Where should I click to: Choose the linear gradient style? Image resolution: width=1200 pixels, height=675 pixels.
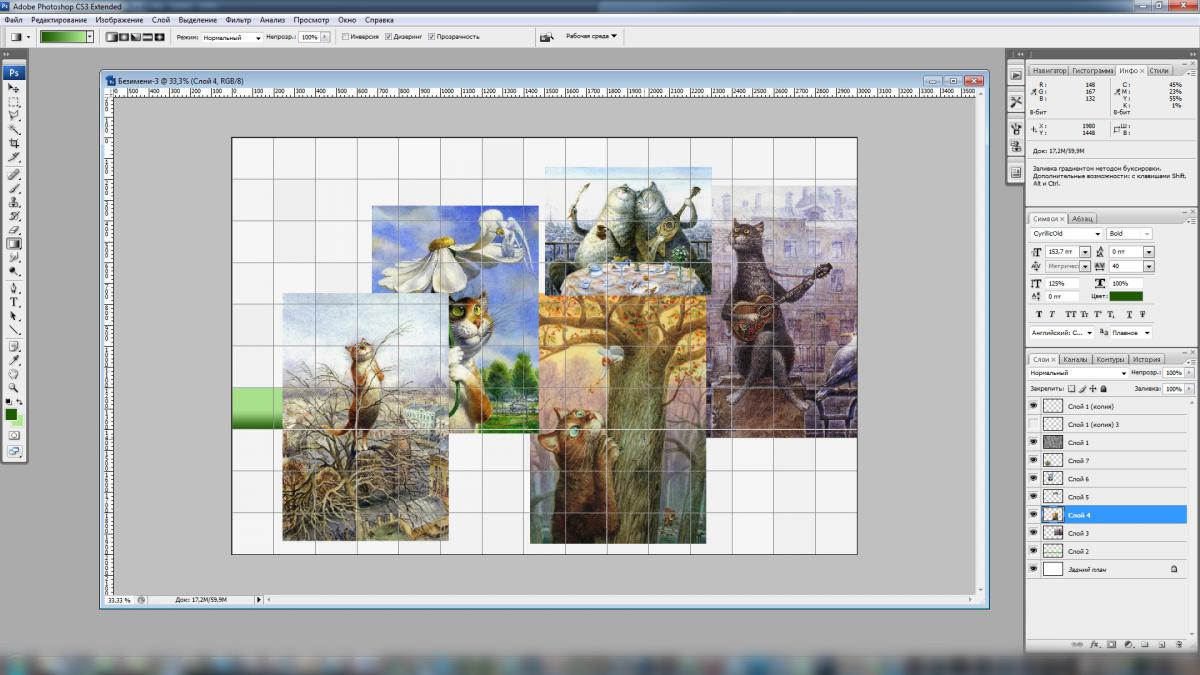pyautogui.click(x=111, y=37)
